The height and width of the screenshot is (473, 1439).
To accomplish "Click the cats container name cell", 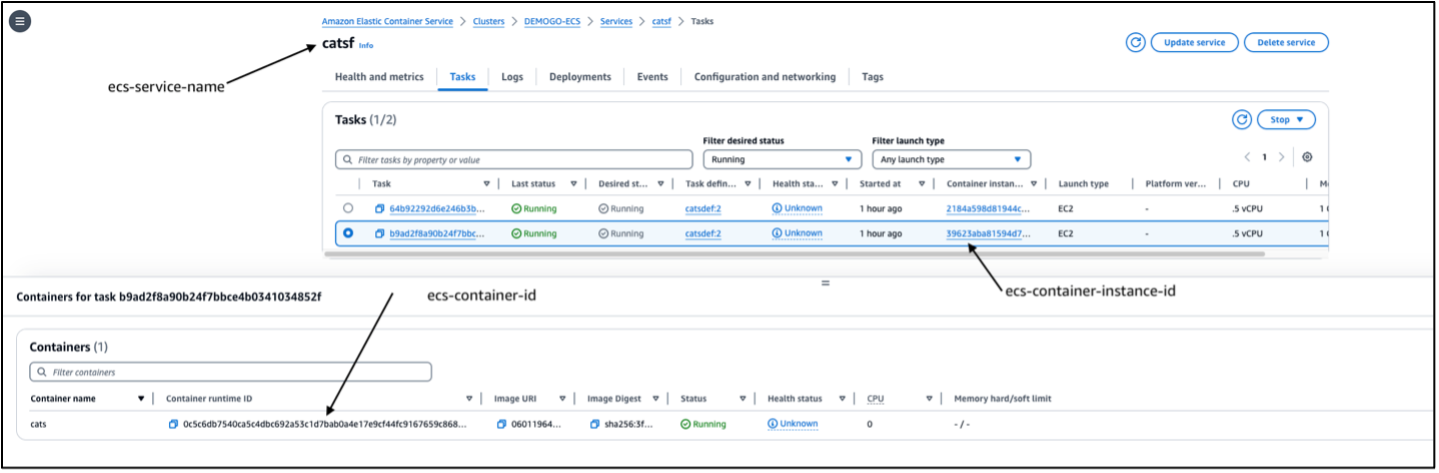I will 38,424.
